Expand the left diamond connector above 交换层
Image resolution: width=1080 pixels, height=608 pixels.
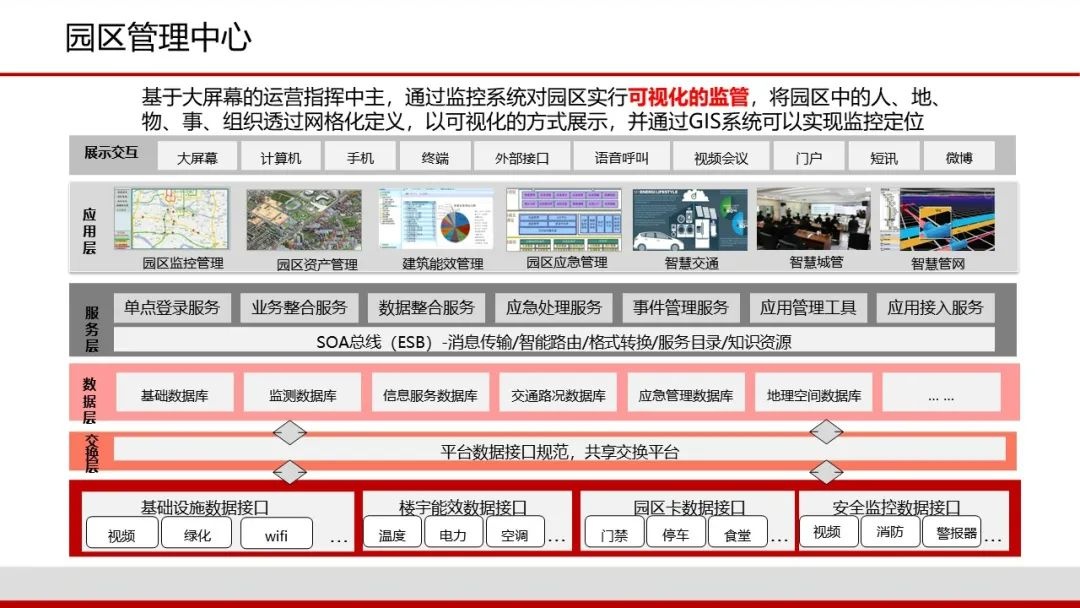coord(289,432)
